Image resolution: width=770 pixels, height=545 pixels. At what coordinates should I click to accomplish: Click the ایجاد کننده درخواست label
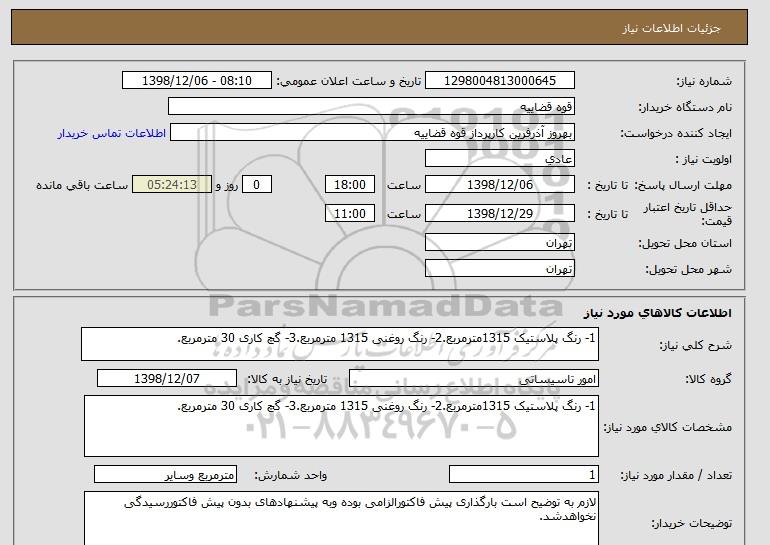(676, 134)
